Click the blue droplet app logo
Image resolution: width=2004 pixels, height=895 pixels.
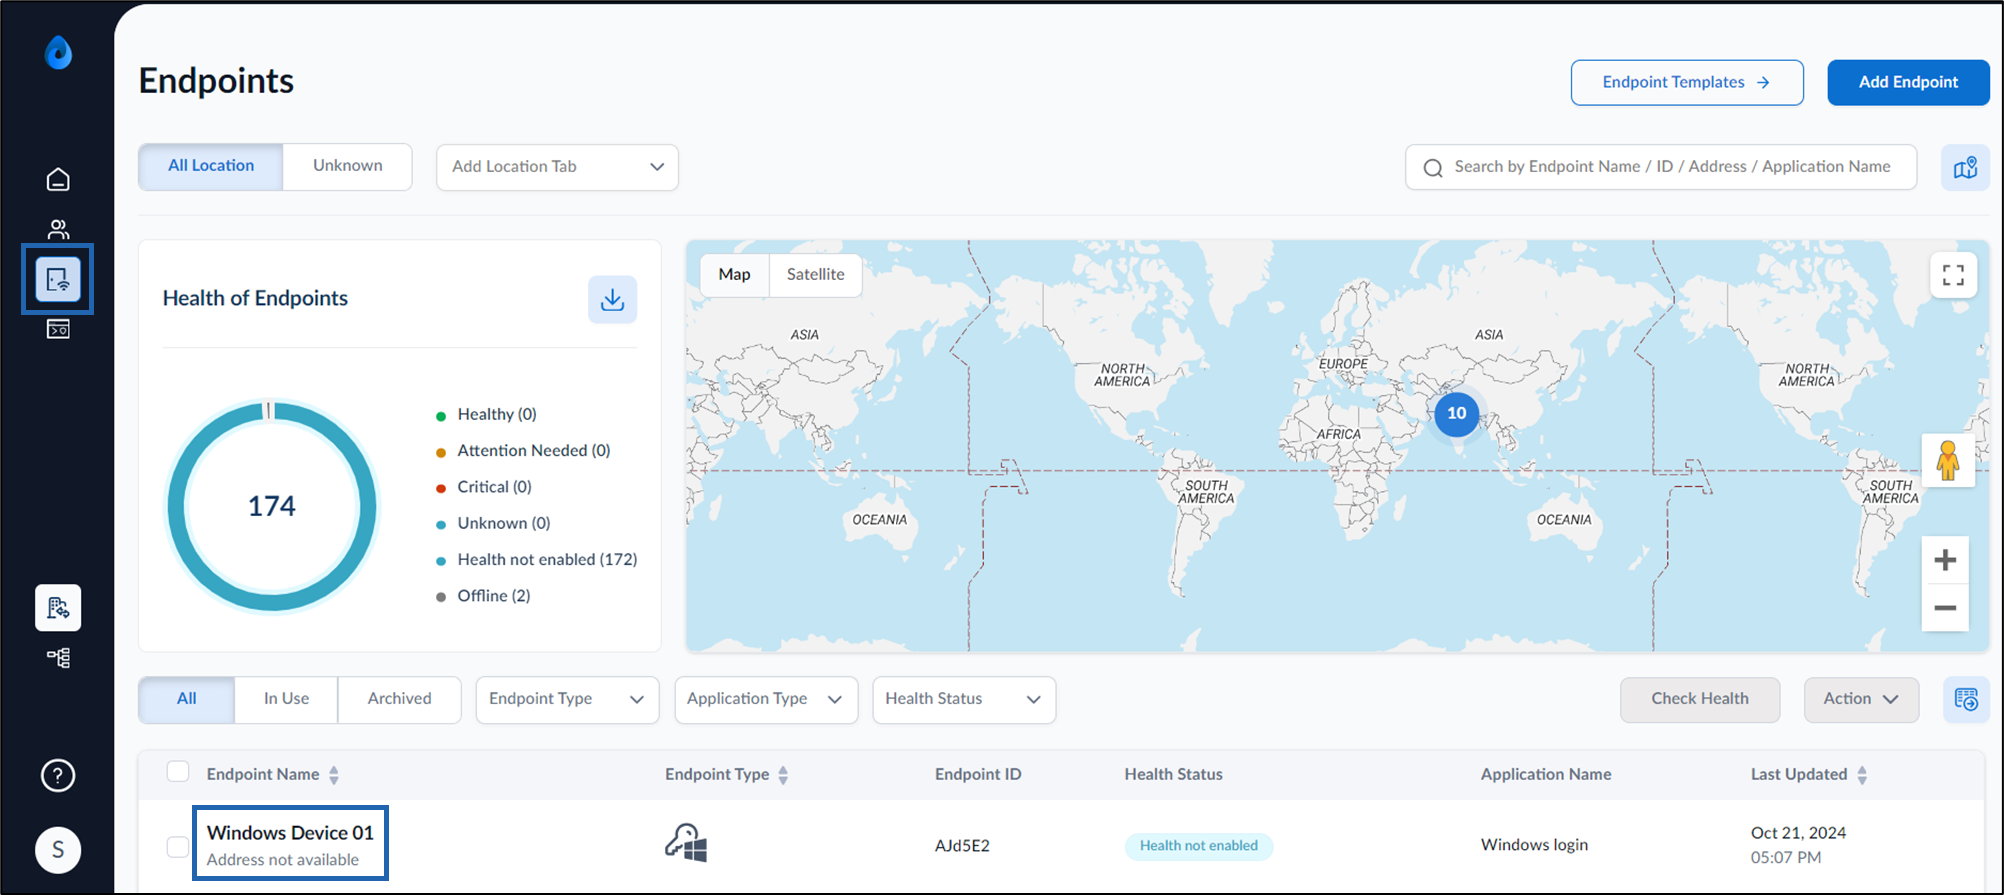59,52
